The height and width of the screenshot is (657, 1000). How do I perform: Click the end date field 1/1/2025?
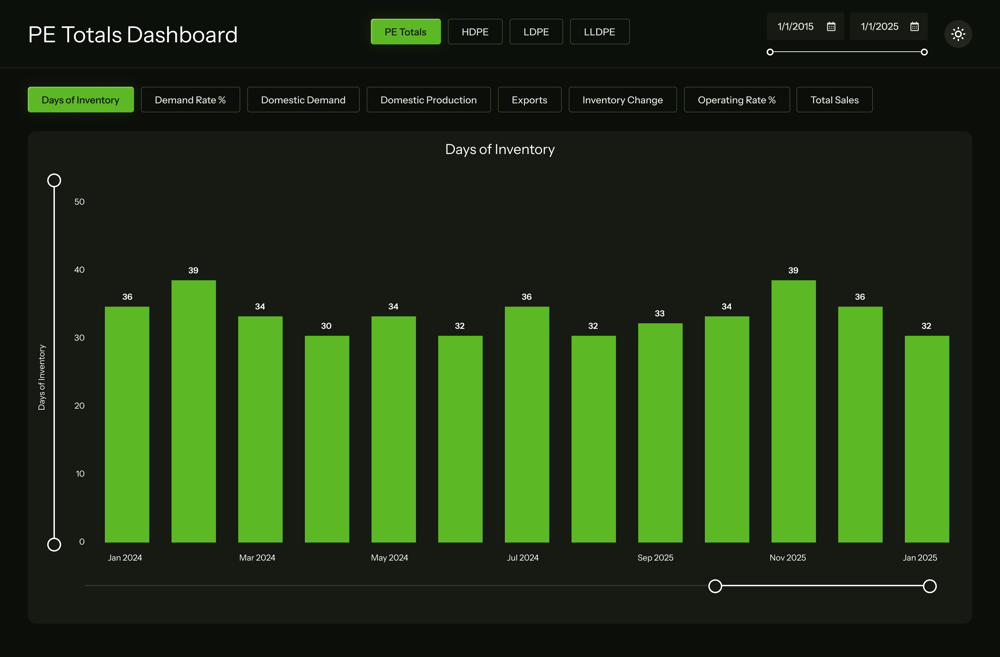[x=888, y=27]
